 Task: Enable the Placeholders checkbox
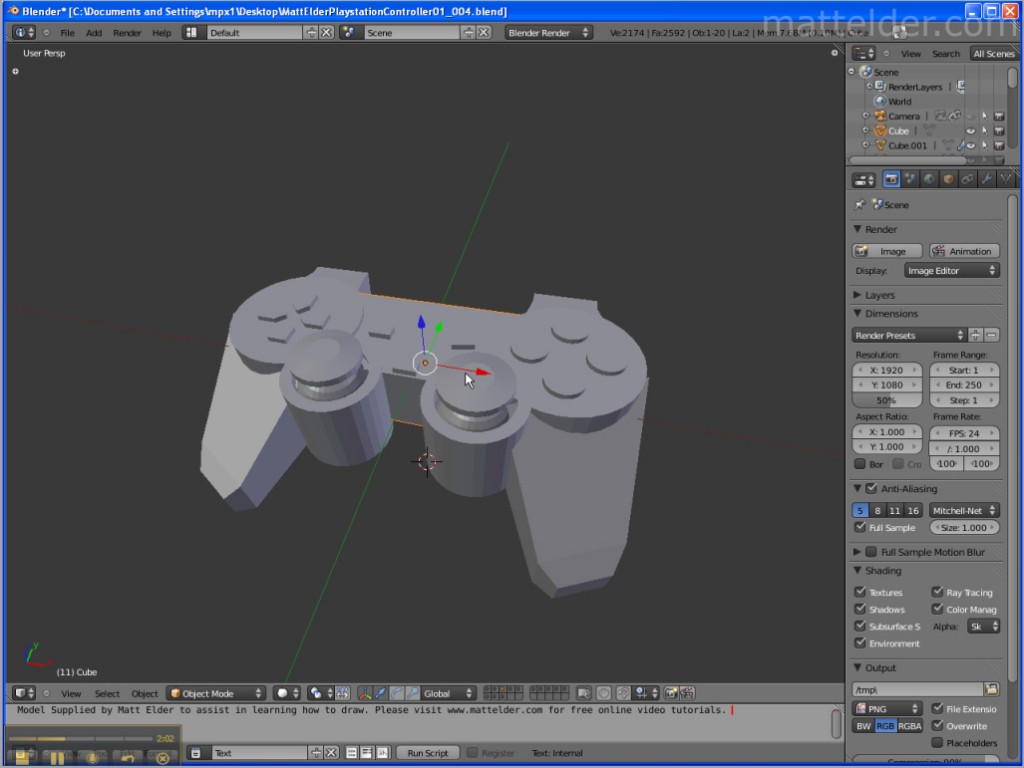(x=937, y=743)
